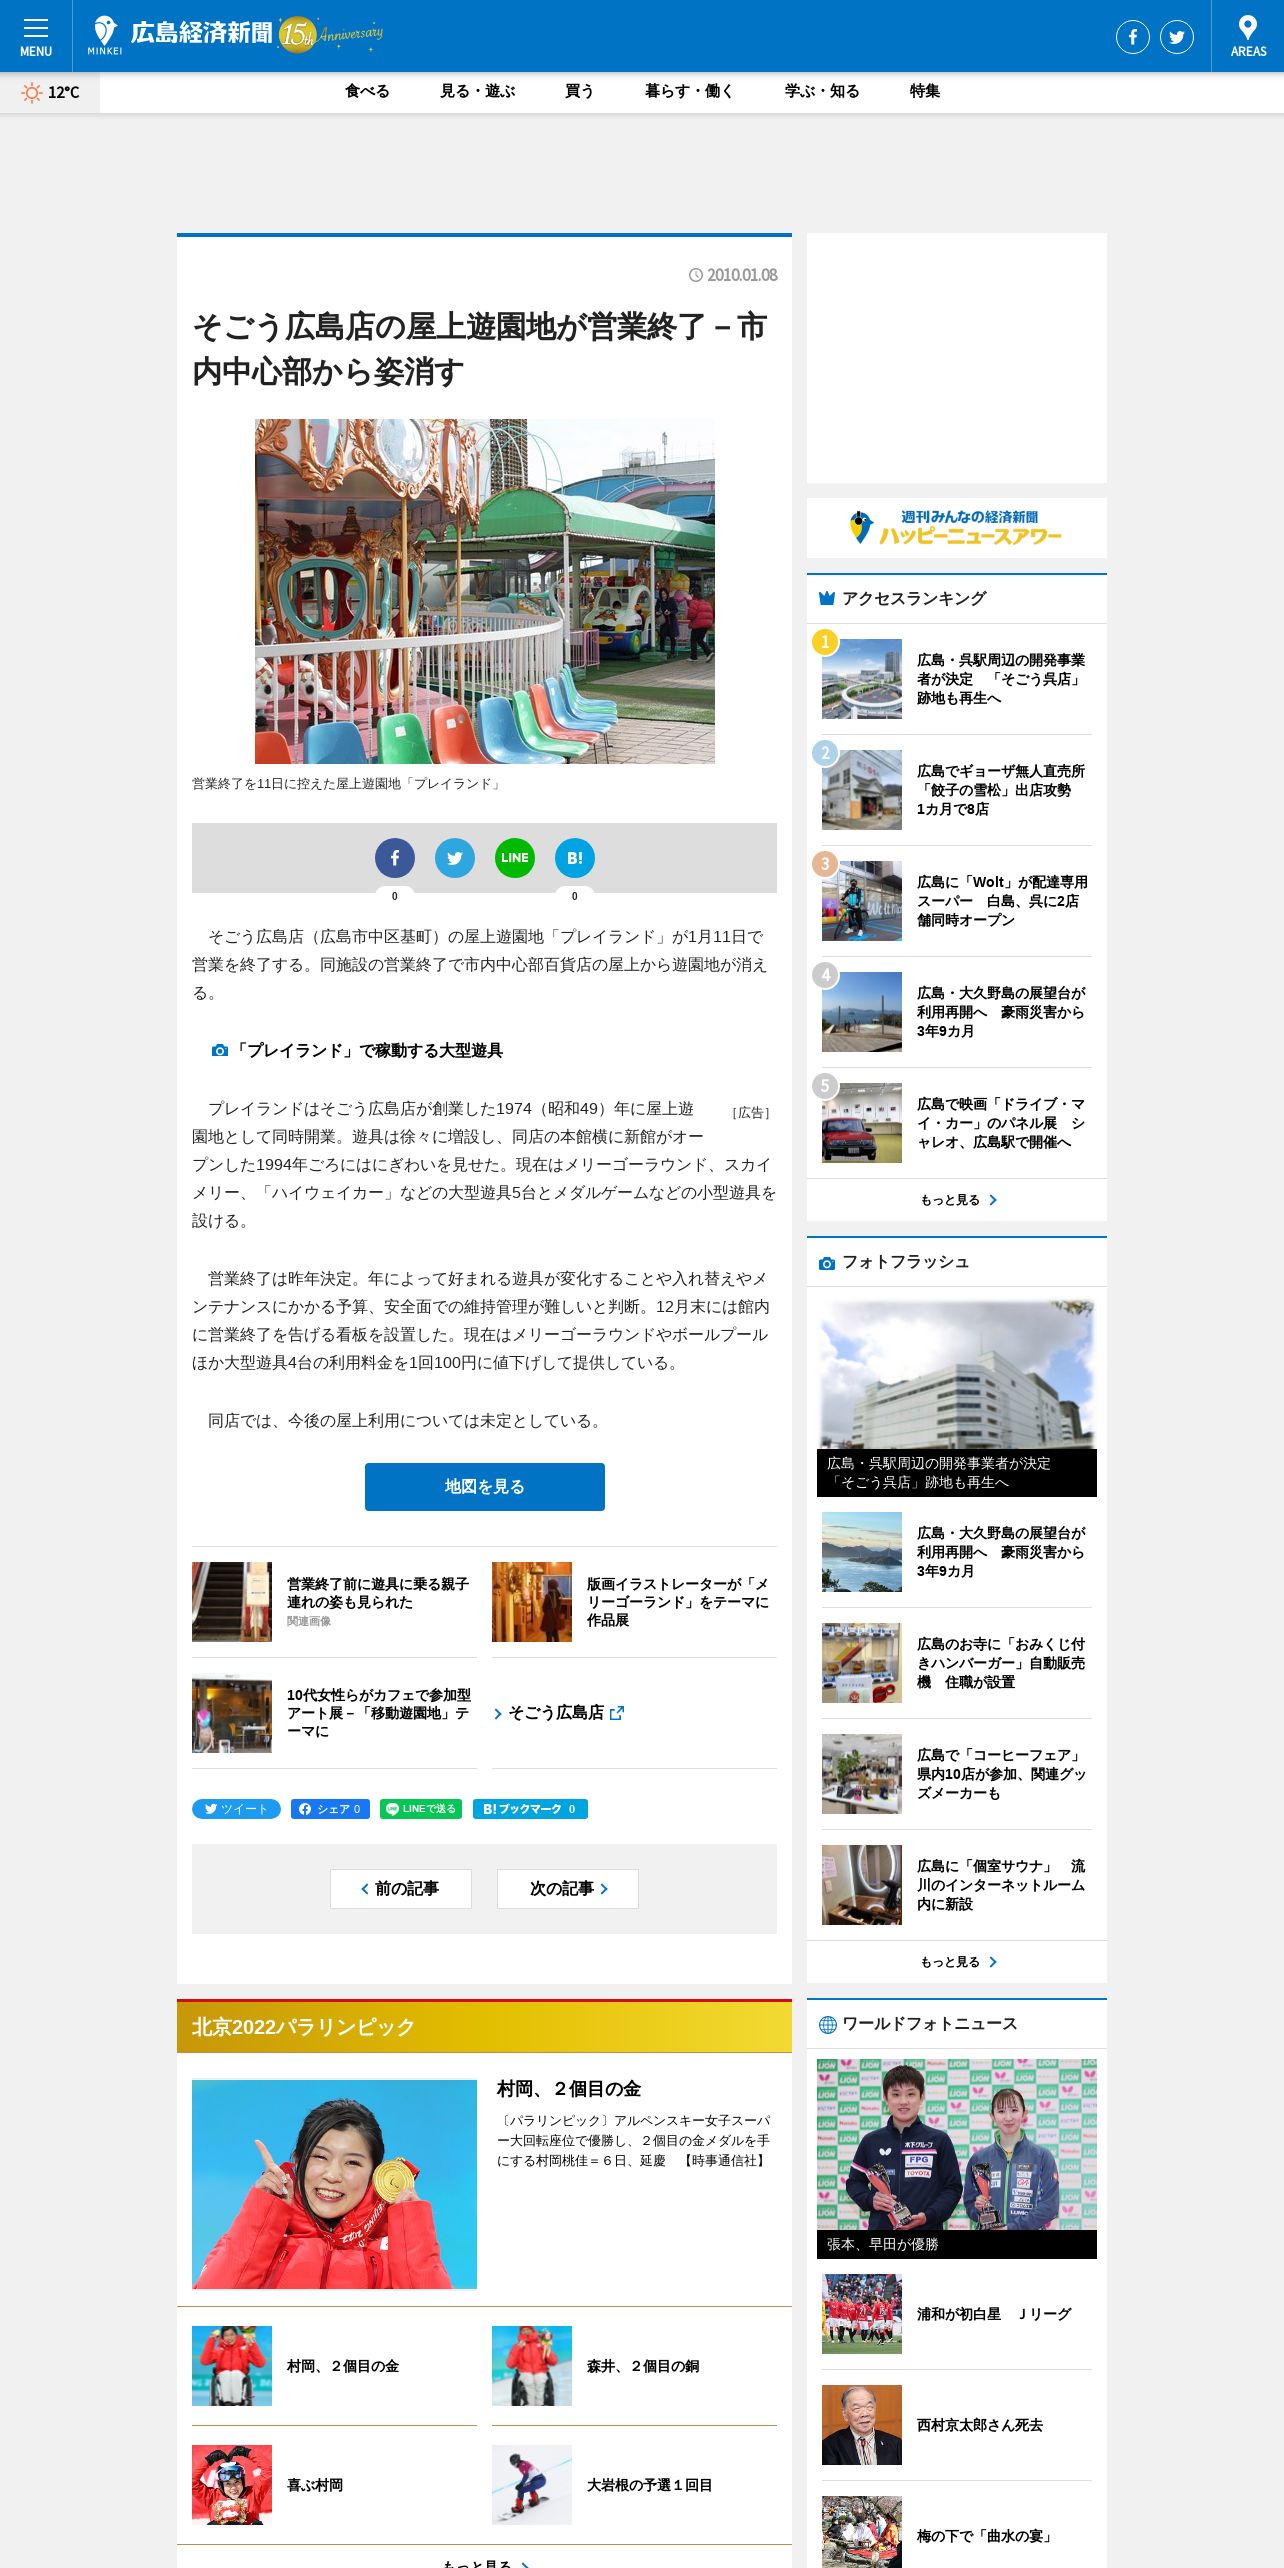Click the ツイート button
The height and width of the screenshot is (2568, 1284).
point(236,1809)
